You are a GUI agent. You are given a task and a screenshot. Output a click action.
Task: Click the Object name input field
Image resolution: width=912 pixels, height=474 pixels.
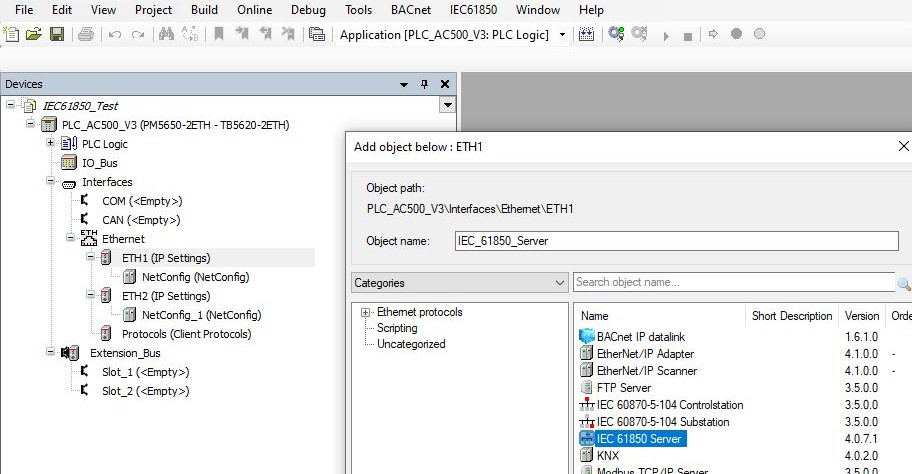click(674, 241)
